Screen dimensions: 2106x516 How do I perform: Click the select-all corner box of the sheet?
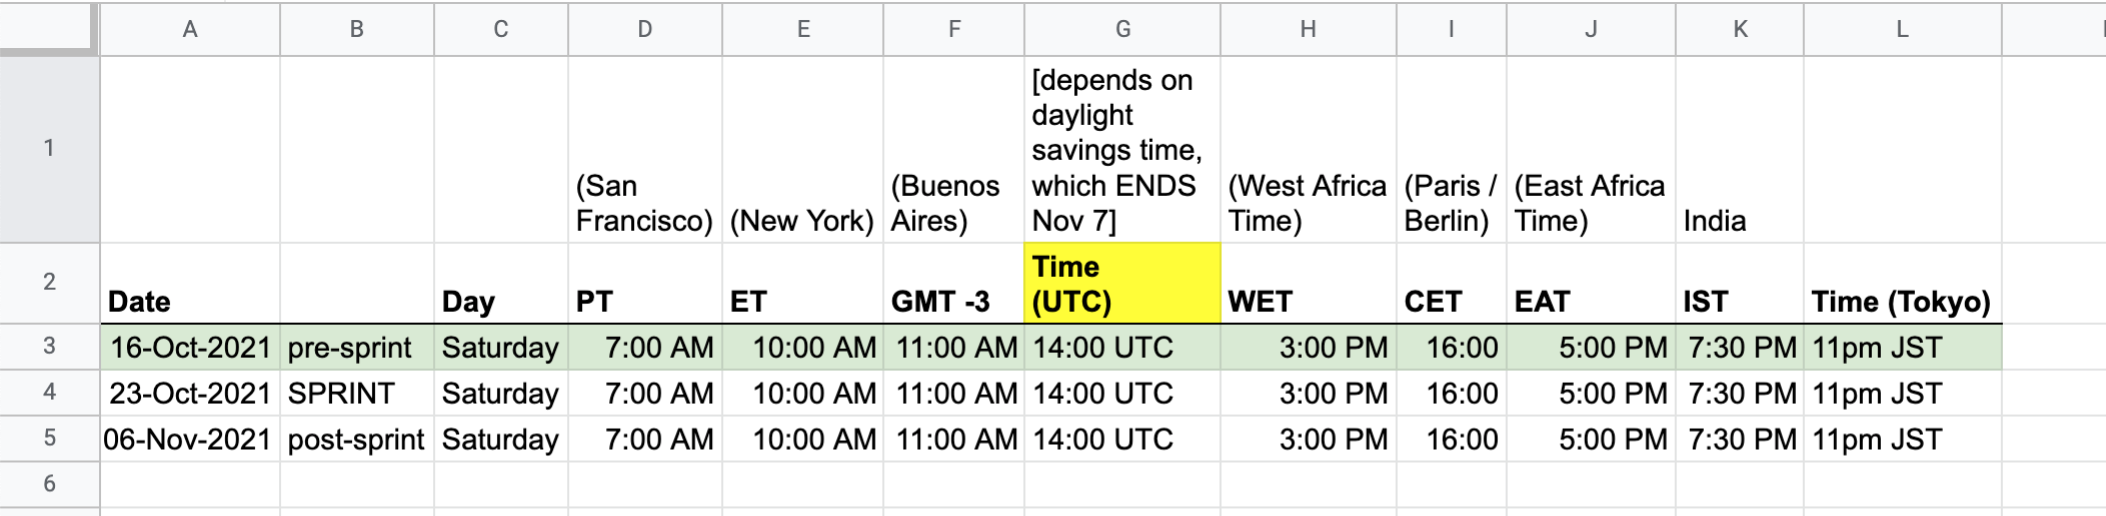click(x=48, y=27)
